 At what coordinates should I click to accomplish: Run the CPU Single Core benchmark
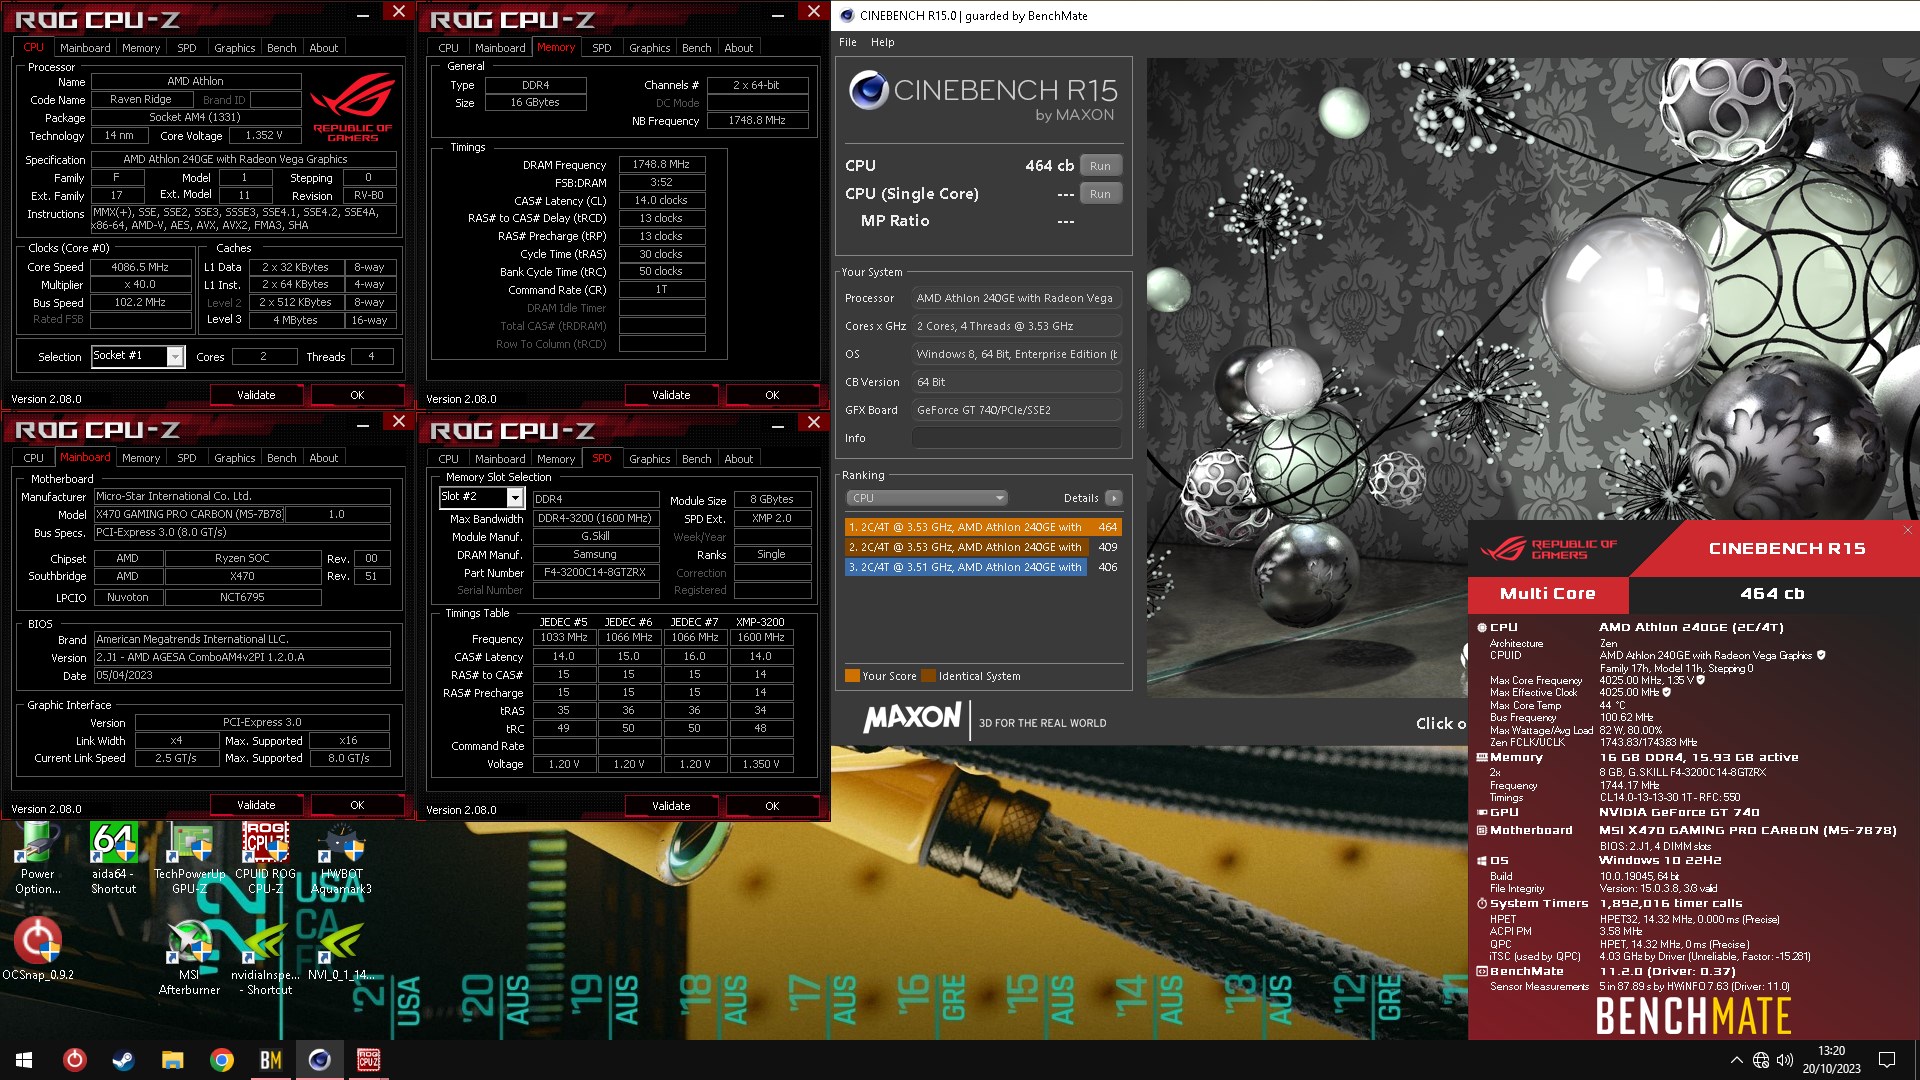(x=1100, y=194)
